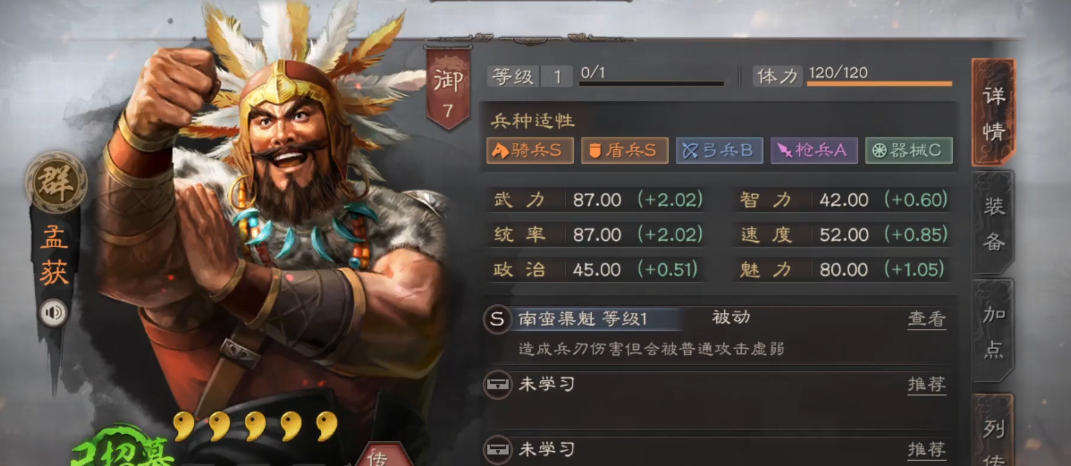Viewport: 1071px width, 466px height.
Task: Select the 器械C siege troop badge
Action: 909,150
